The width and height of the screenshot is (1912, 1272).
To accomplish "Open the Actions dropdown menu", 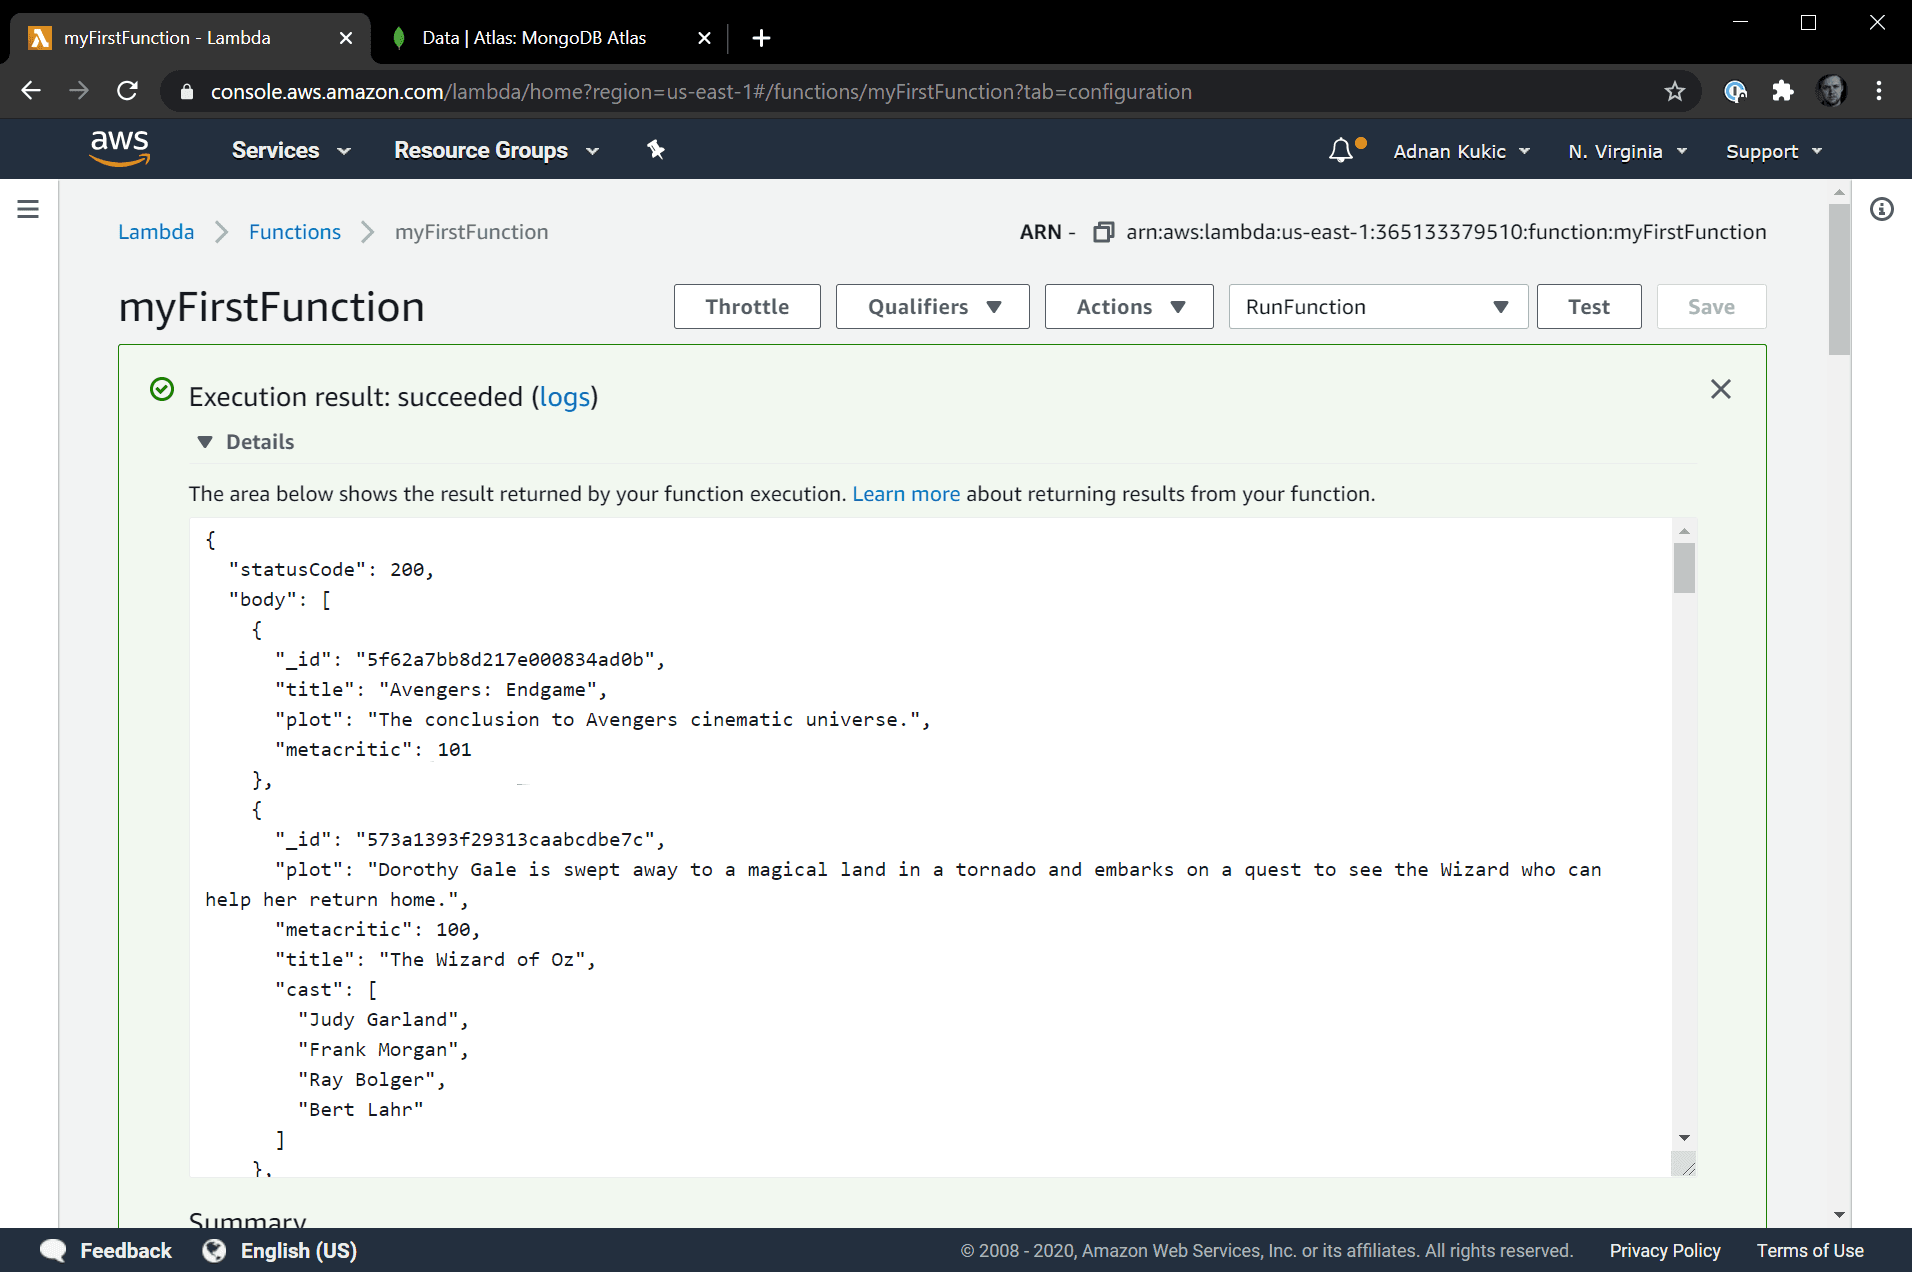I will click(x=1128, y=307).
